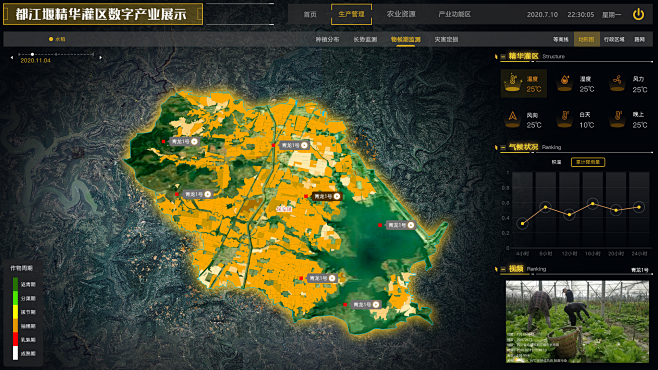Image resolution: width=658 pixels, height=370 pixels.
Task: Select the 白天 daytime temperature icon
Action: (565, 118)
